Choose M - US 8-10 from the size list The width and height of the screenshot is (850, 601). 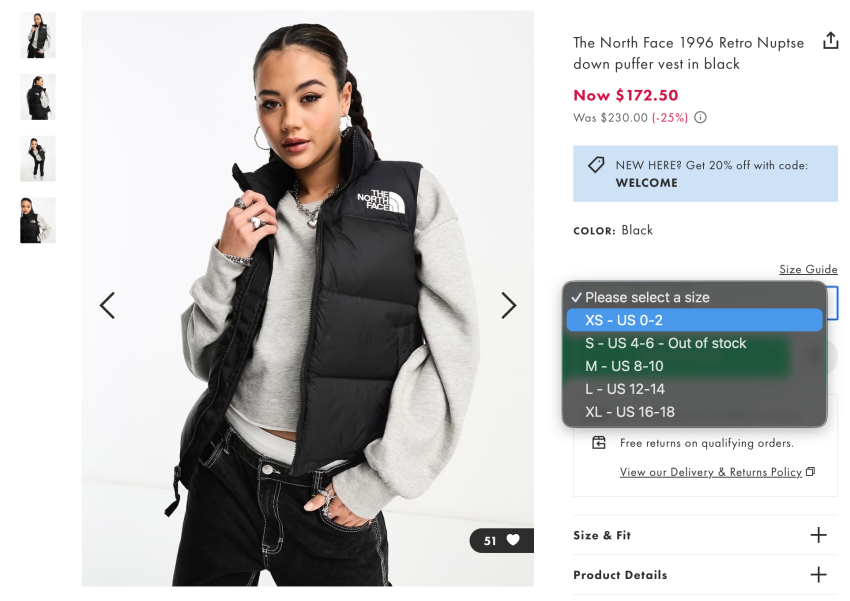coord(694,366)
